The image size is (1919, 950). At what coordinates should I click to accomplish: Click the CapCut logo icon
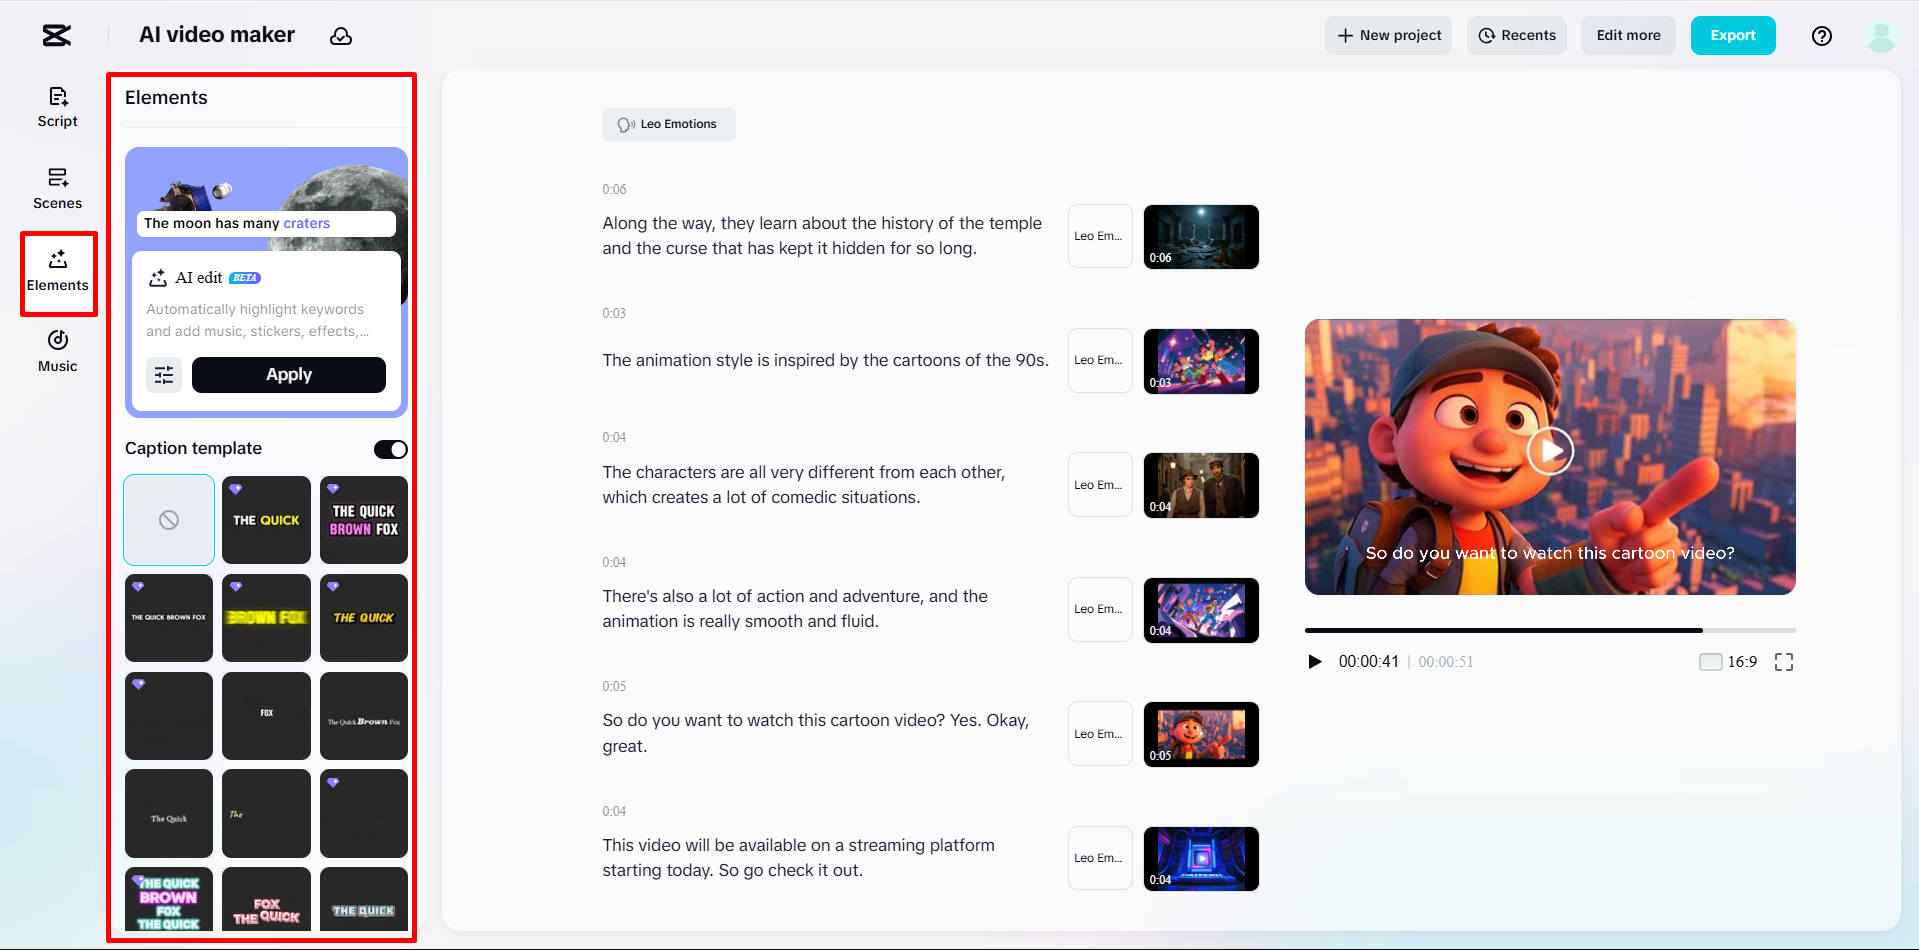point(57,36)
